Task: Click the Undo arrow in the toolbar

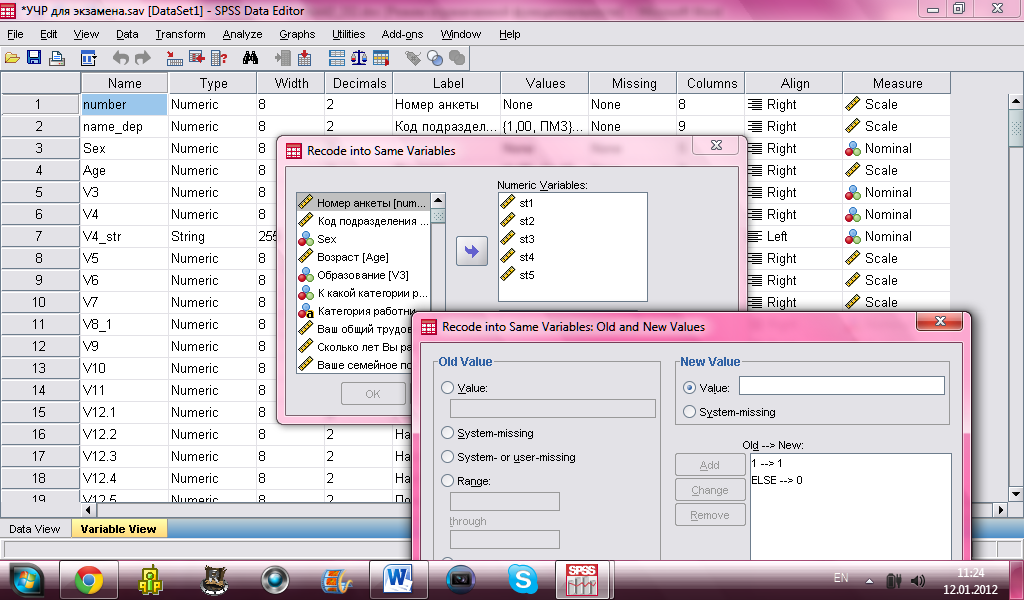Action: pos(120,58)
